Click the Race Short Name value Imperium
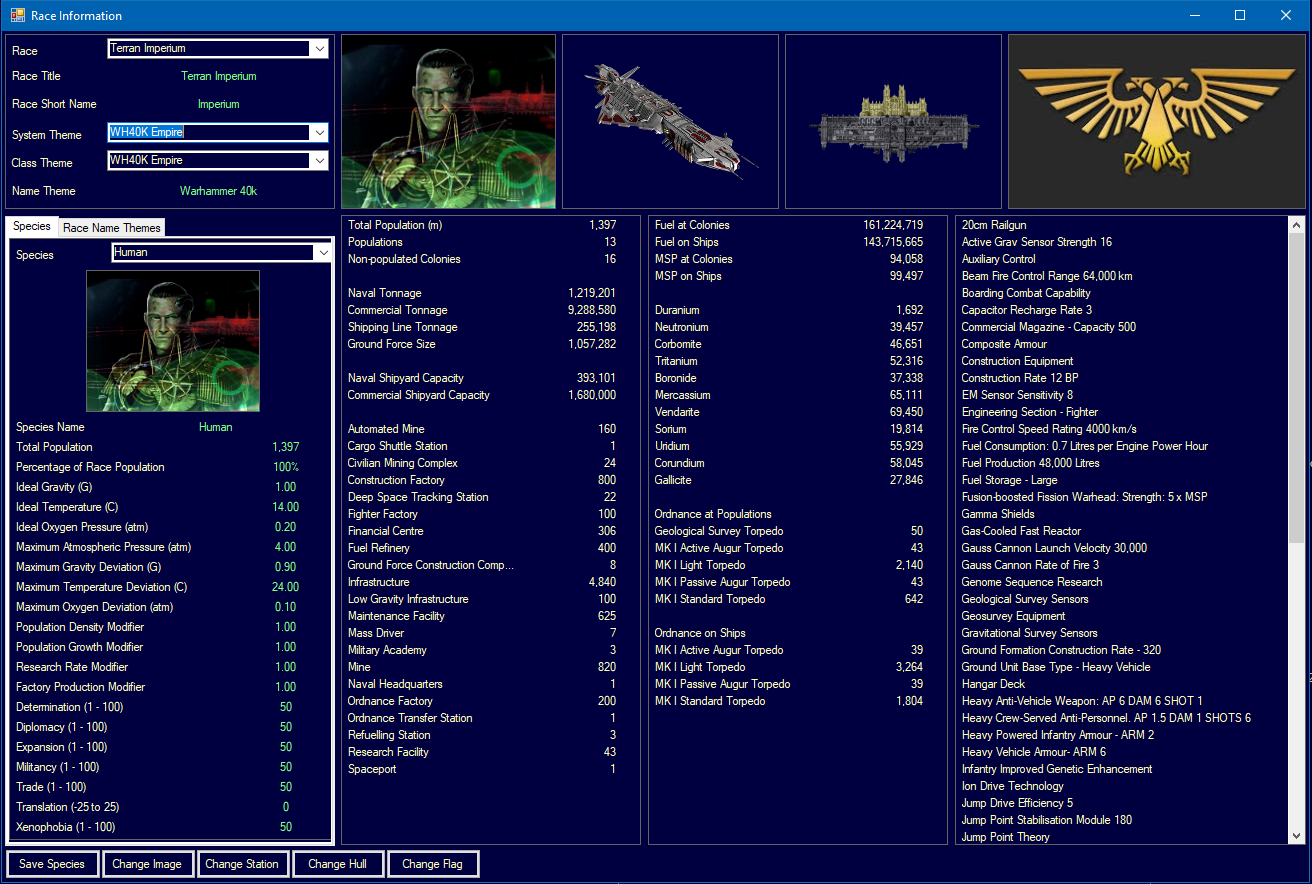The height and width of the screenshot is (884, 1312). click(x=219, y=104)
